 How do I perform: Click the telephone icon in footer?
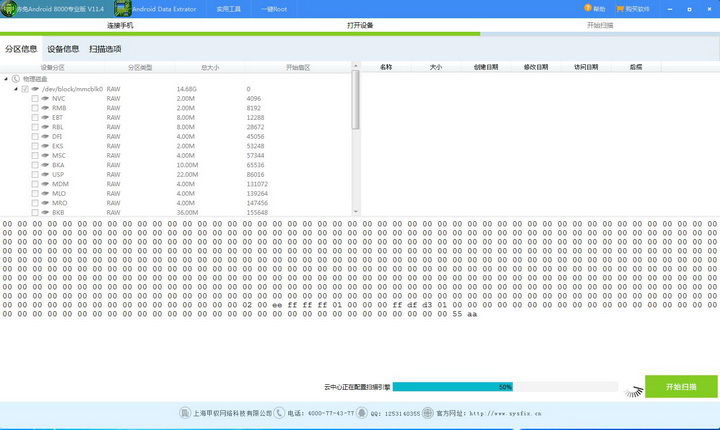[279, 413]
